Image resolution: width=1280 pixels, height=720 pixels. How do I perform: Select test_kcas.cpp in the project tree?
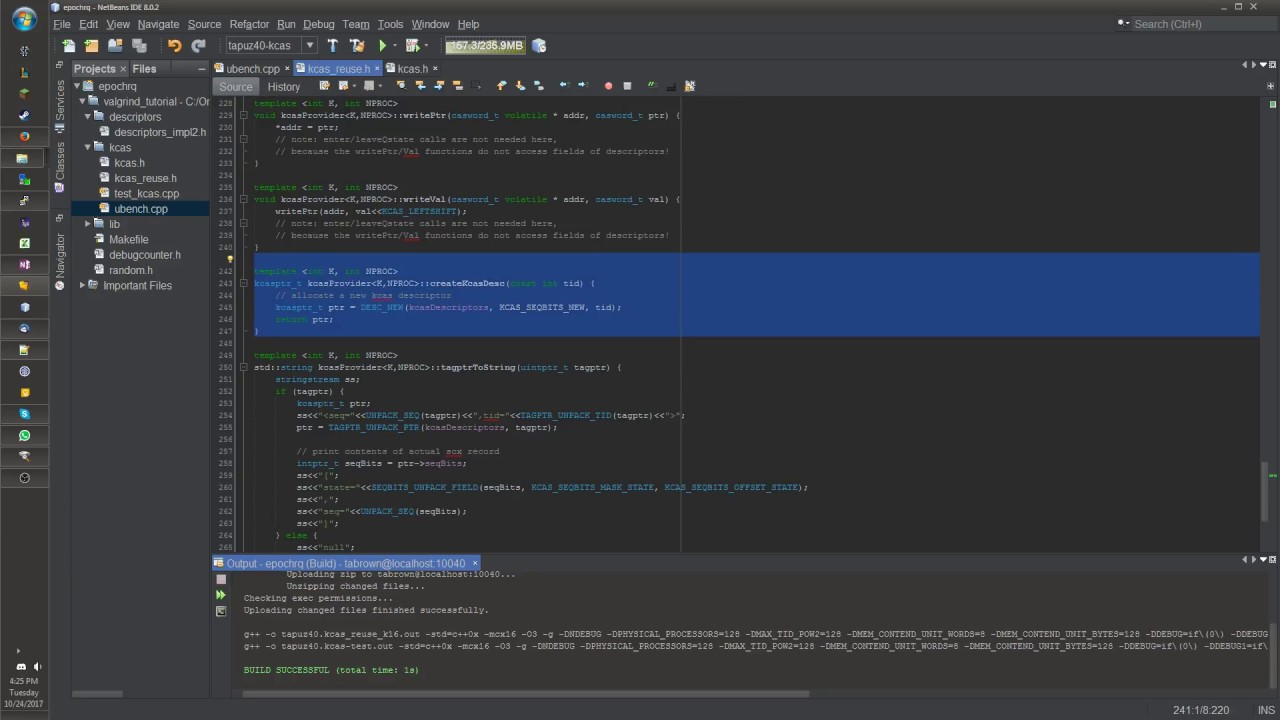click(146, 194)
